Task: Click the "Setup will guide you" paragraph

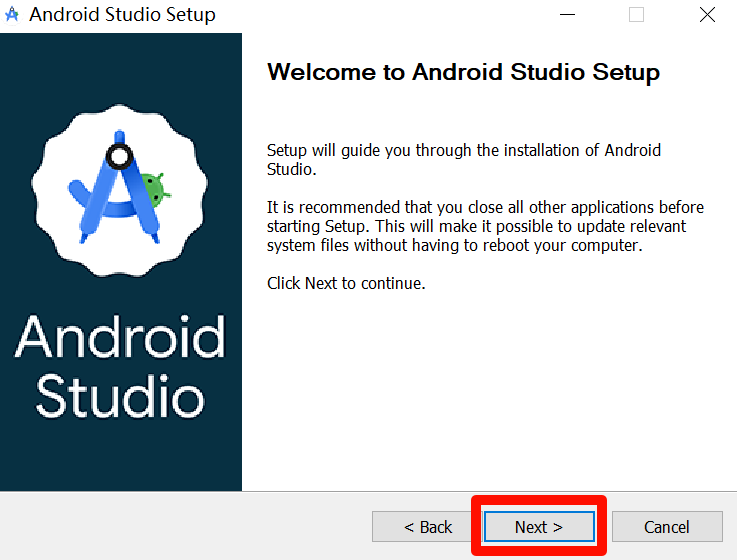Action: pyautogui.click(x=463, y=160)
